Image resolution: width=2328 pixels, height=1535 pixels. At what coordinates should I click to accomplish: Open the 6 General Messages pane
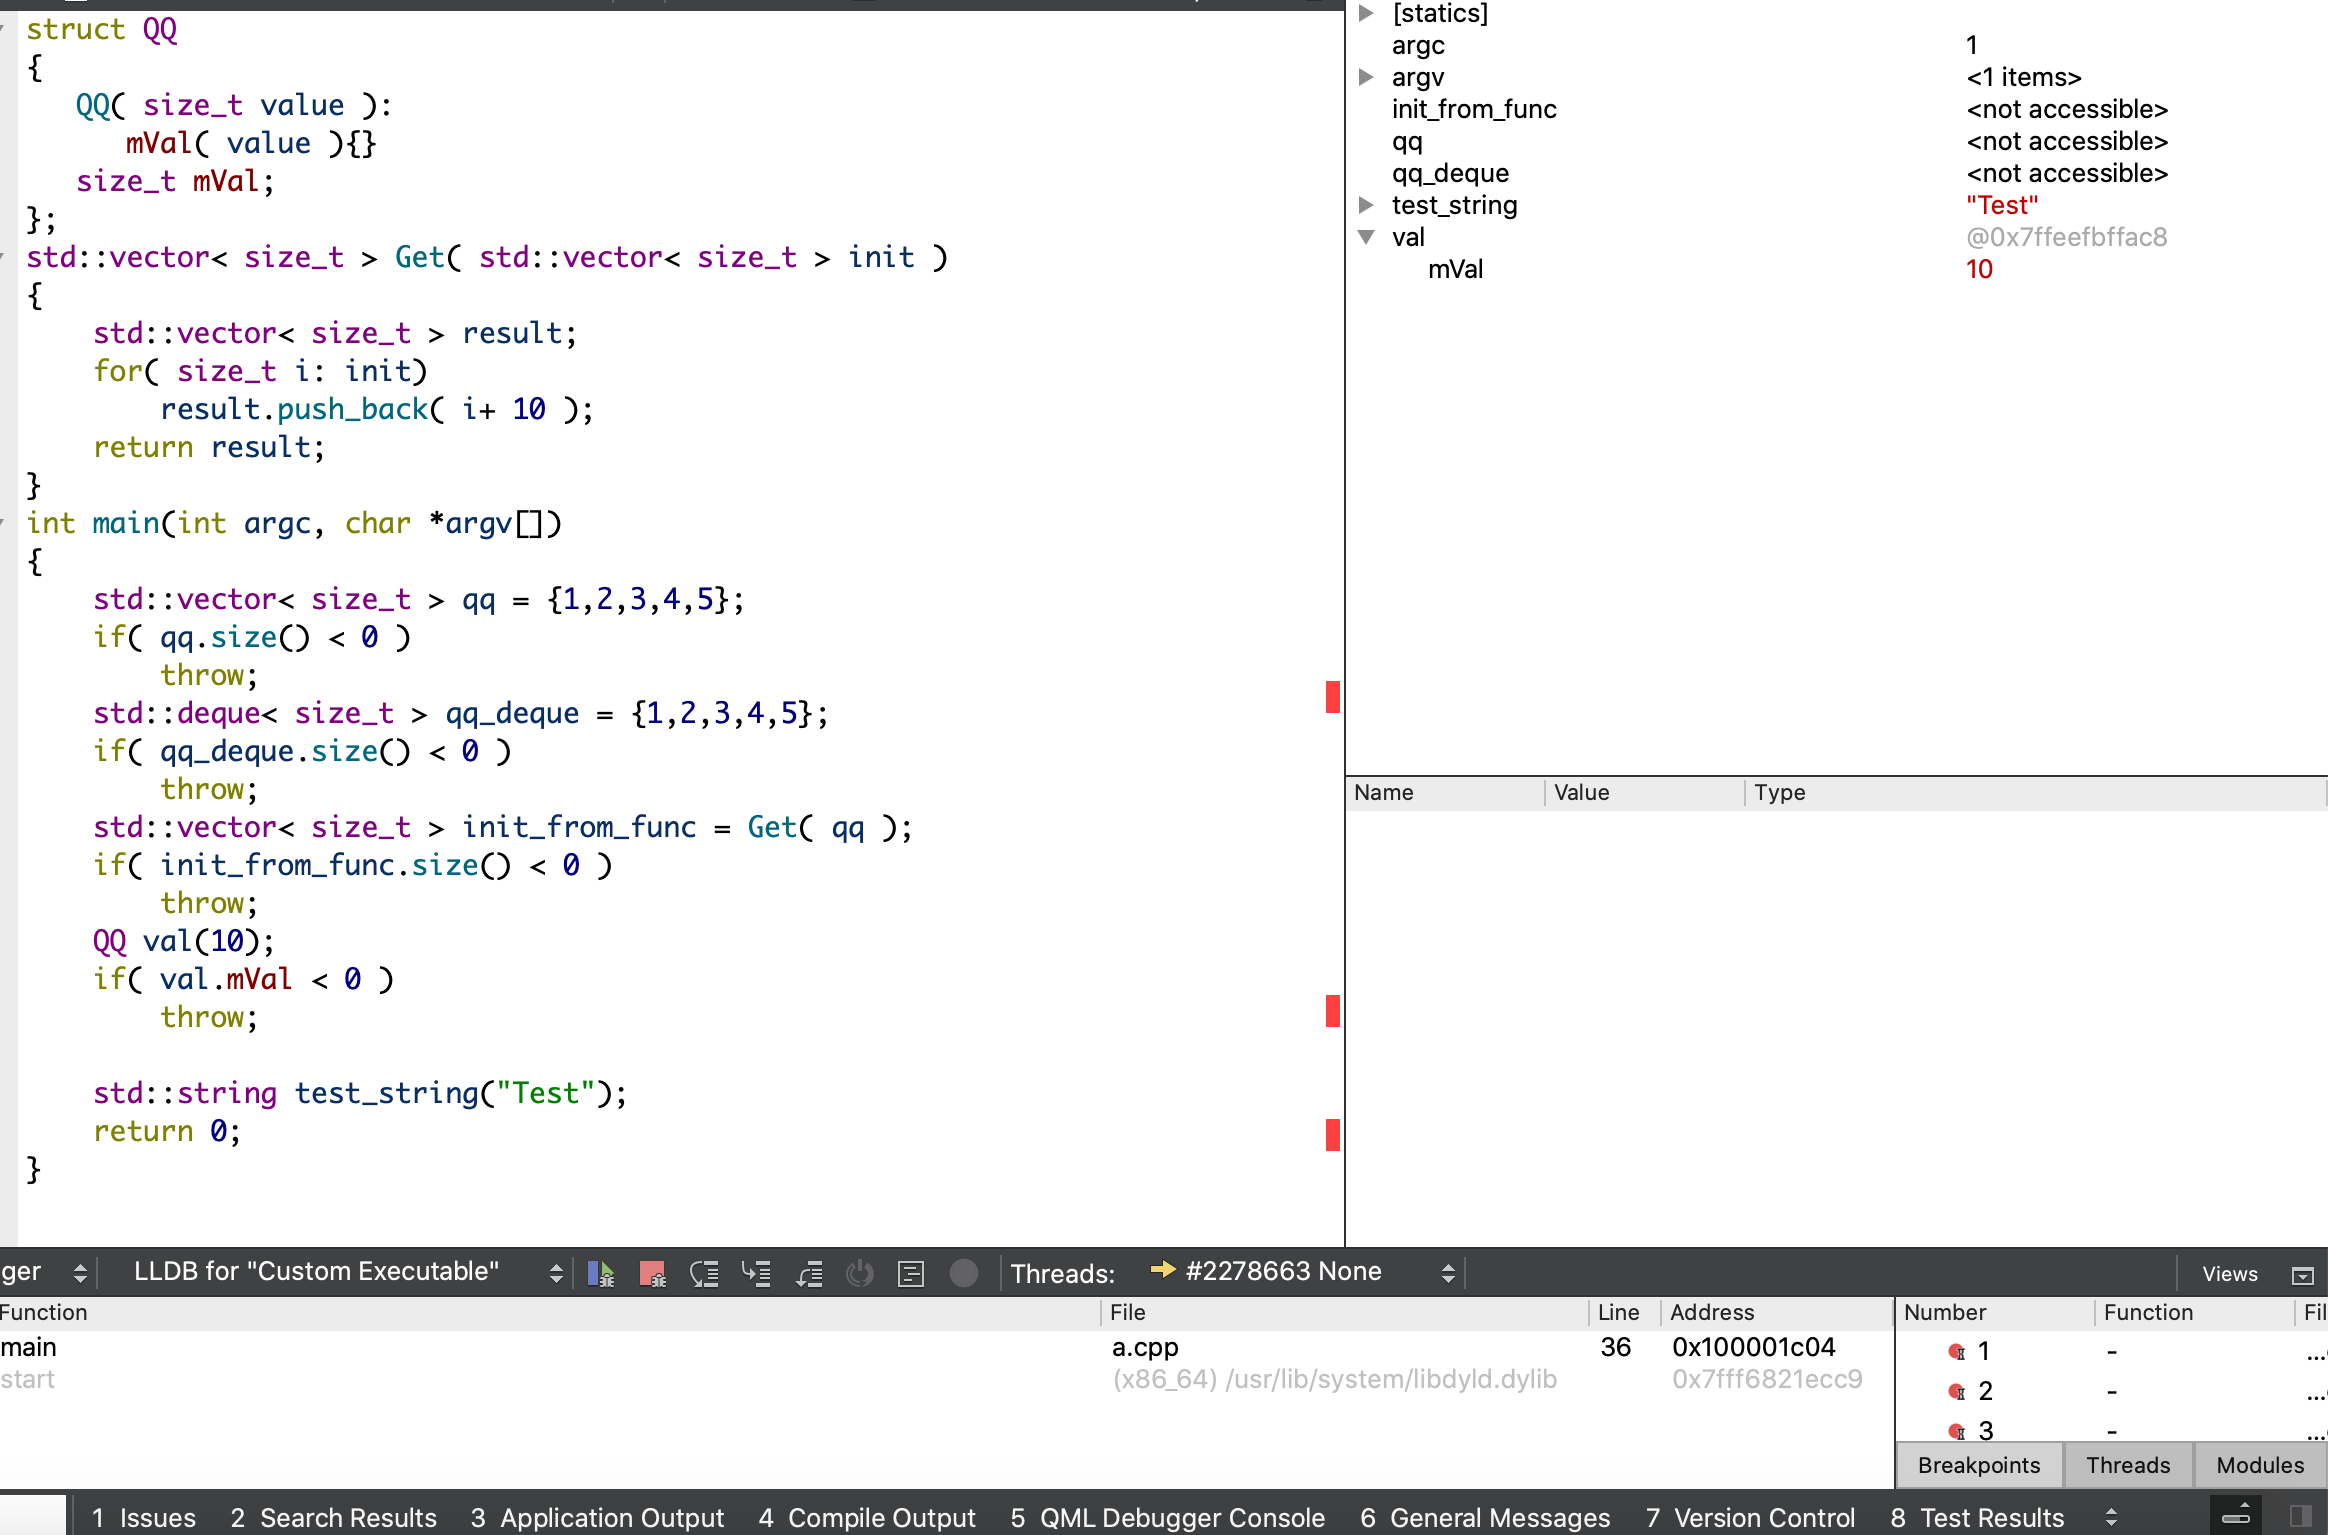[x=1485, y=1517]
